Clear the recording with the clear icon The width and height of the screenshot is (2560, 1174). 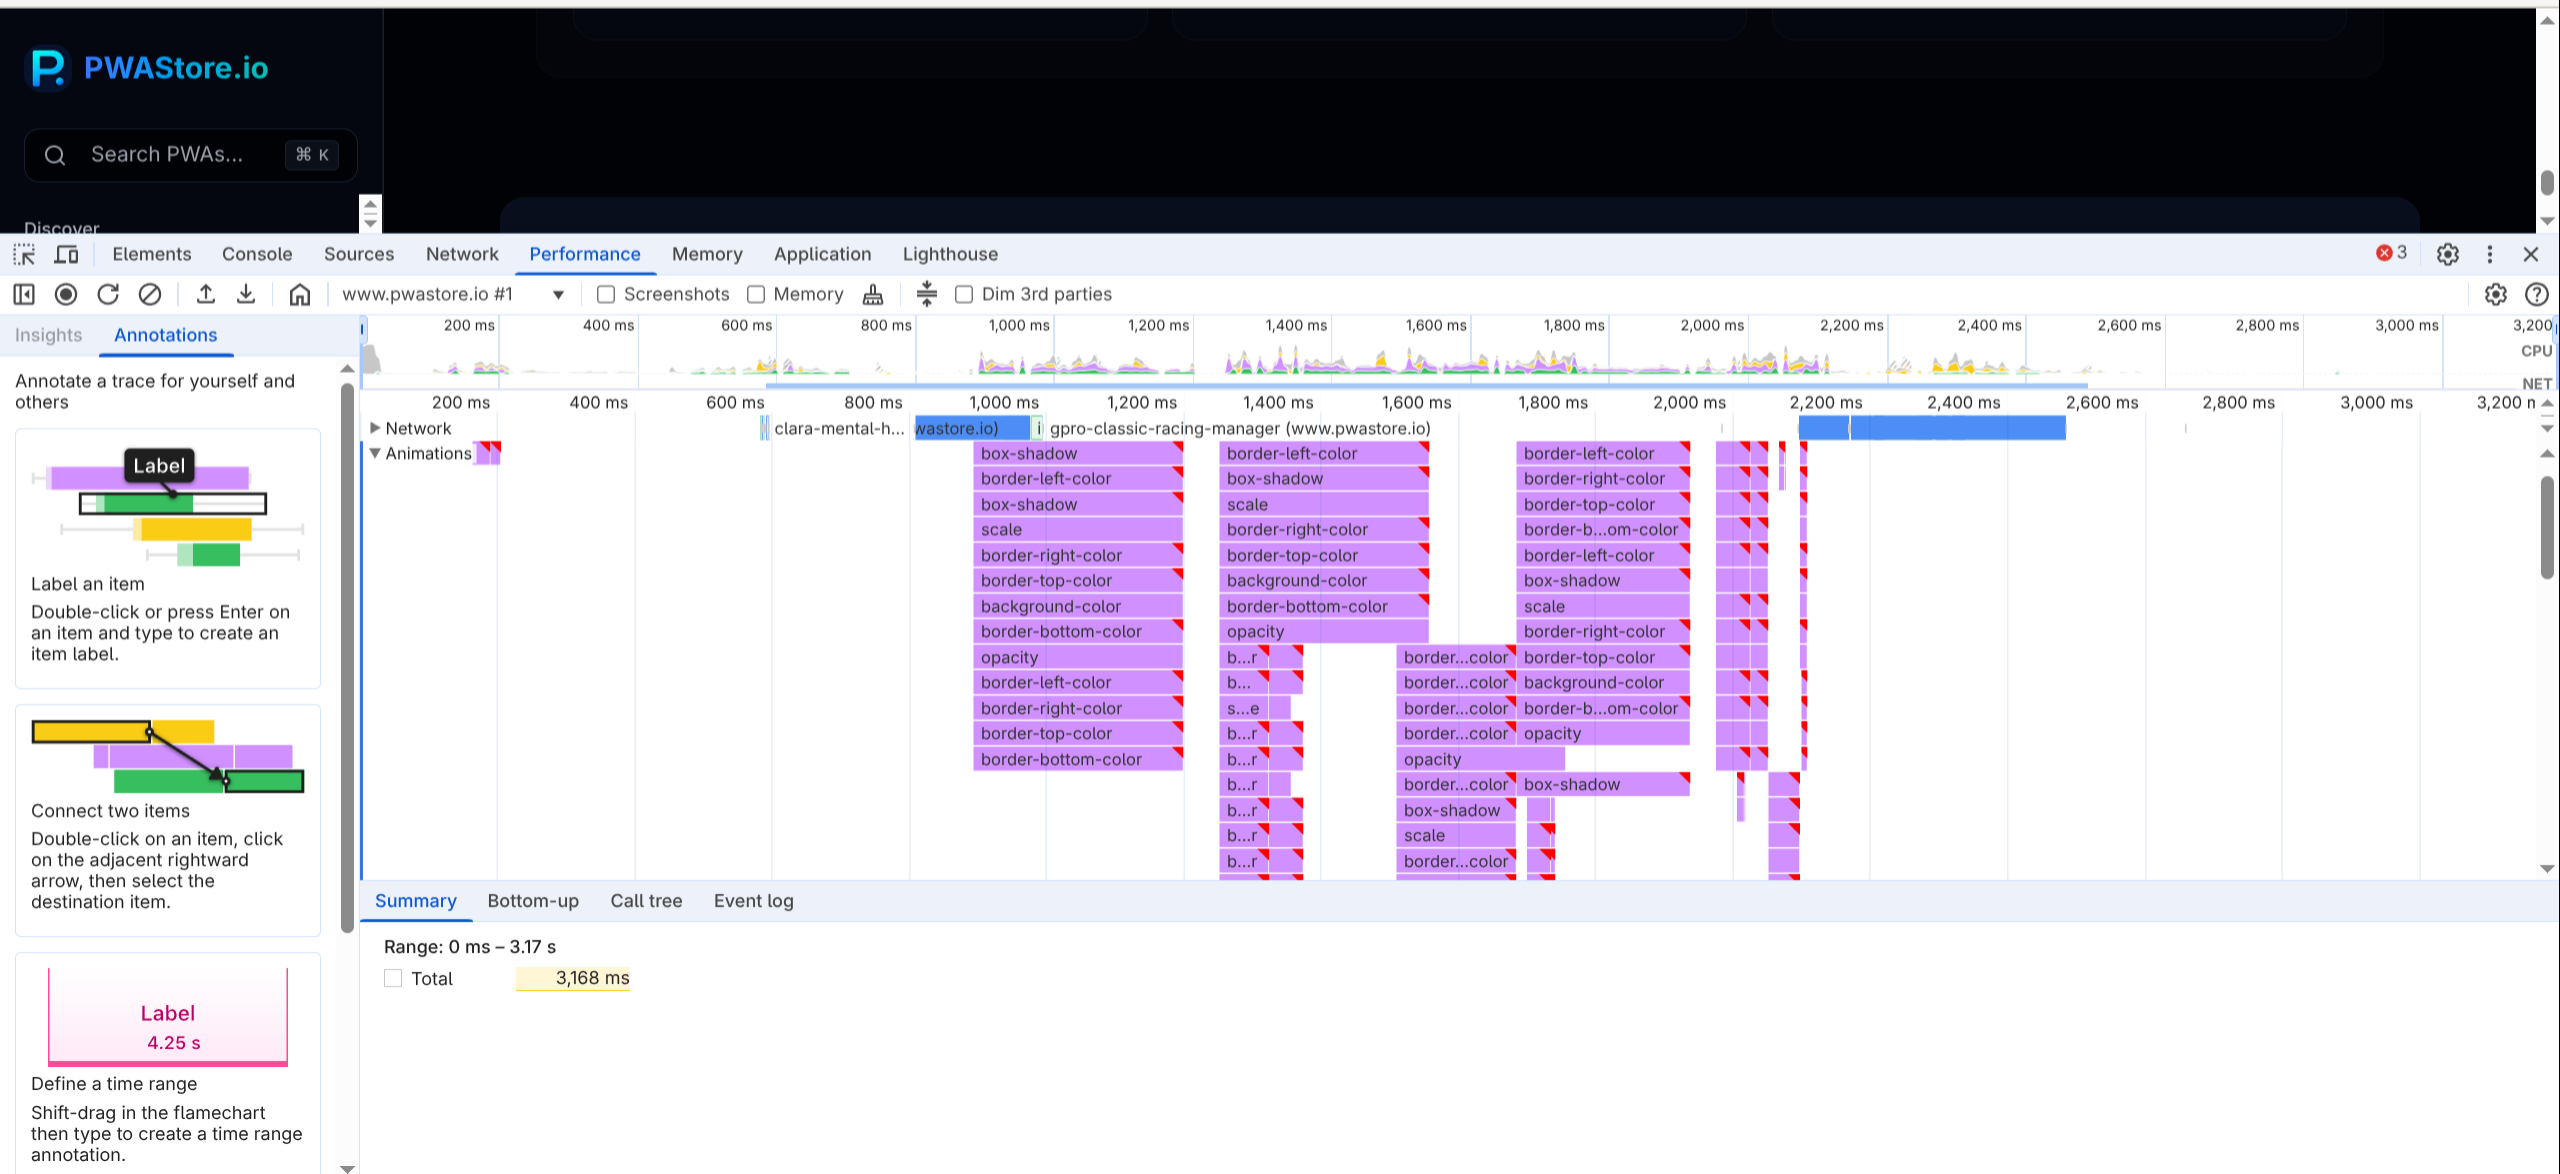click(x=150, y=294)
